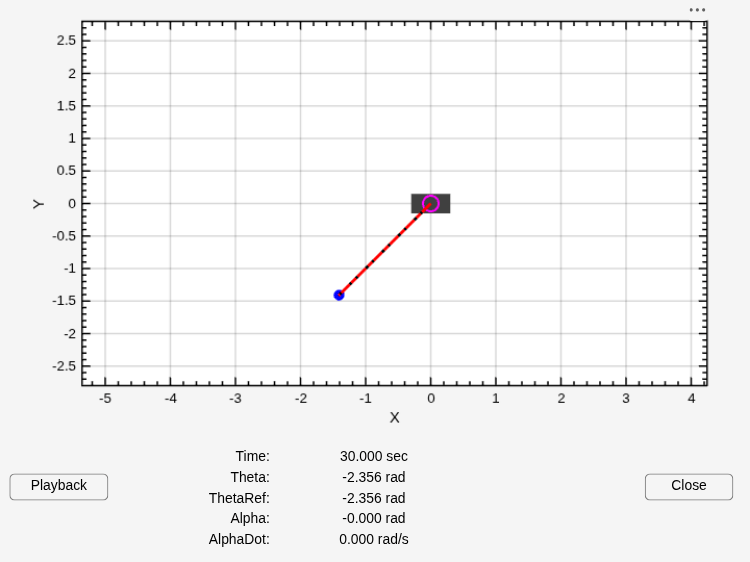Click the magenta pivot circle
Viewport: 750px width, 562px height.
click(x=430, y=203)
